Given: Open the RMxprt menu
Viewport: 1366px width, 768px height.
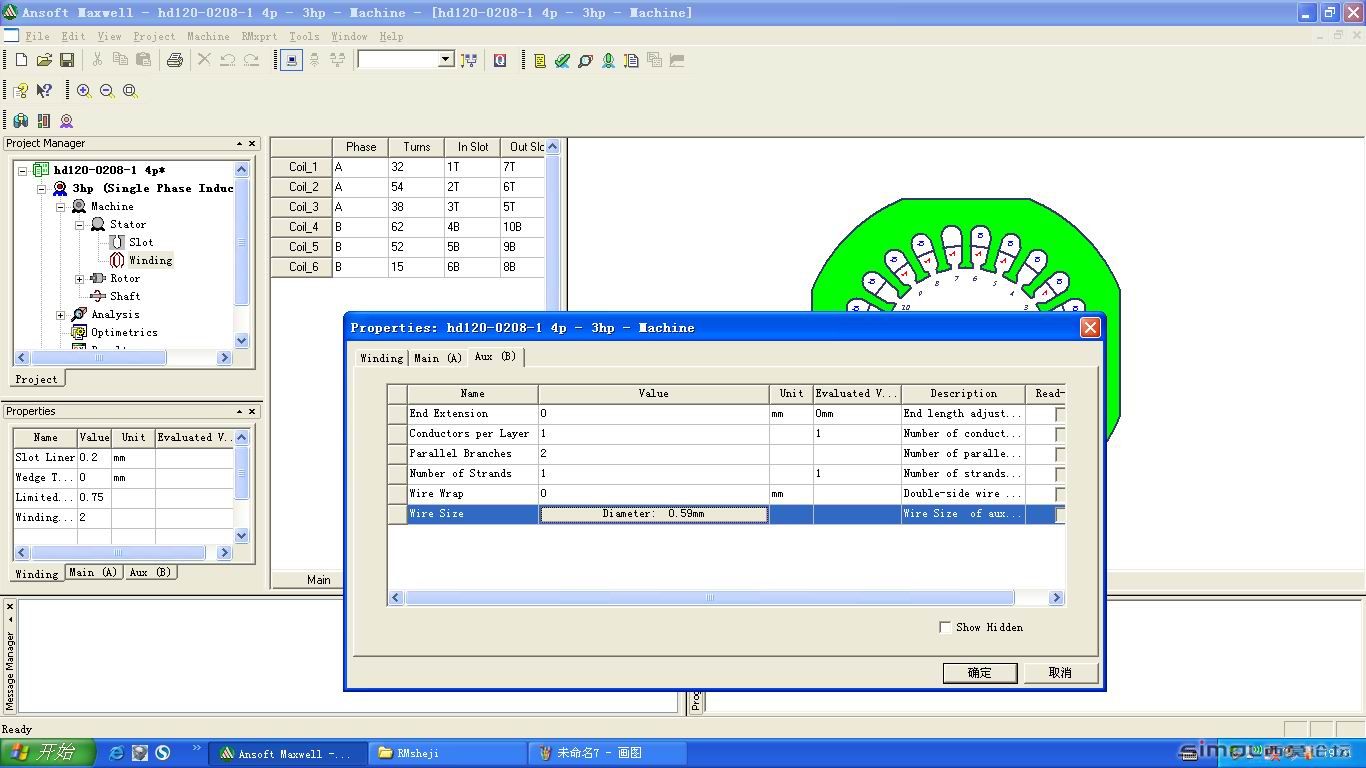Looking at the screenshot, I should click(259, 36).
